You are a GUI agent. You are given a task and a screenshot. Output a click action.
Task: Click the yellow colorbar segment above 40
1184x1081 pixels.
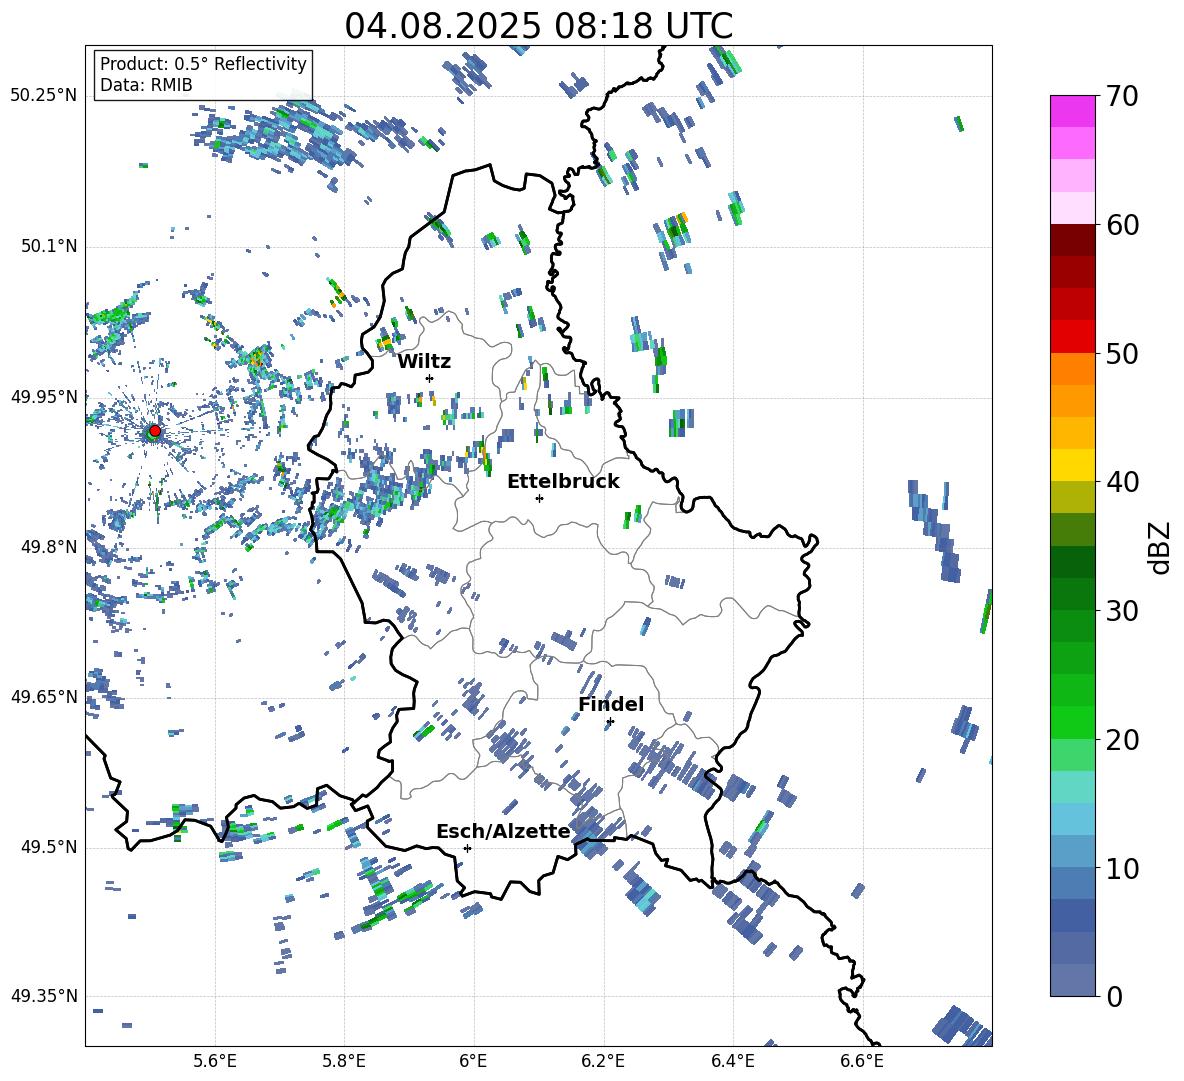point(1072,465)
